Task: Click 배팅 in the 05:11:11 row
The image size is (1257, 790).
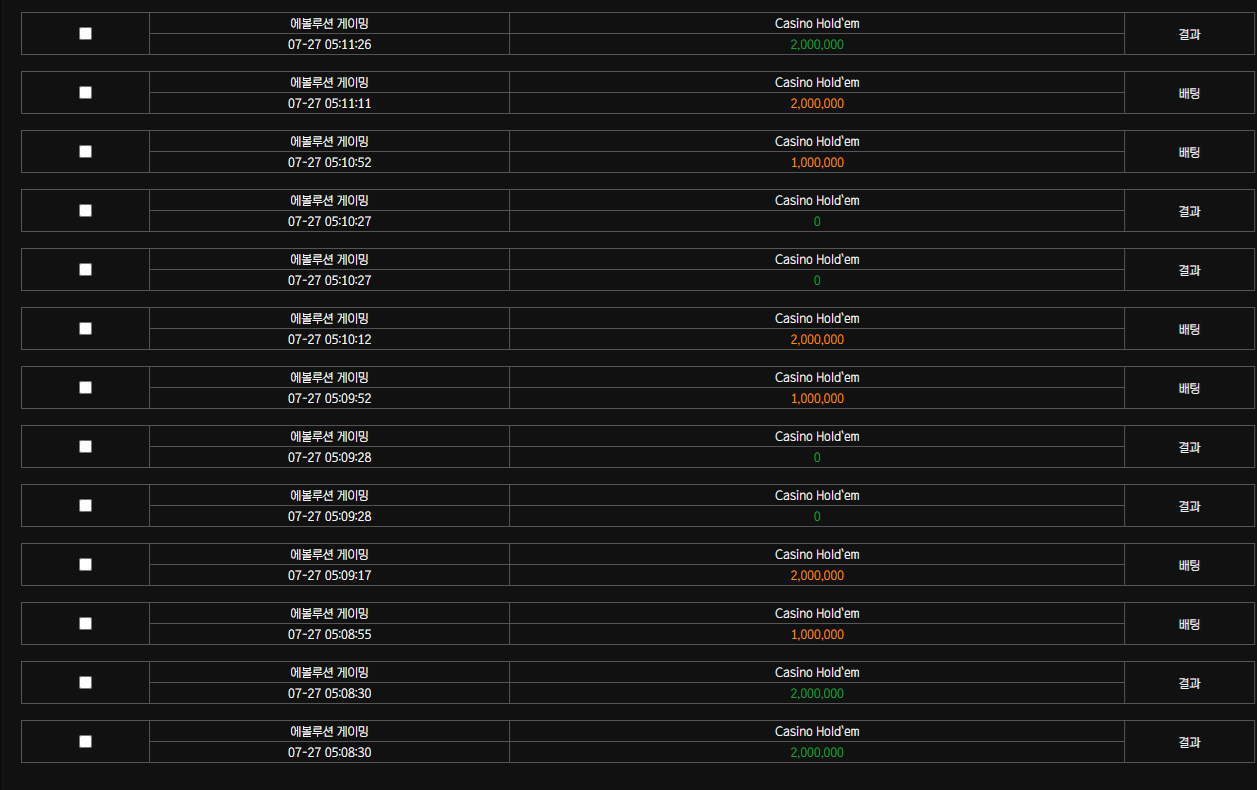Action: click(x=1189, y=93)
